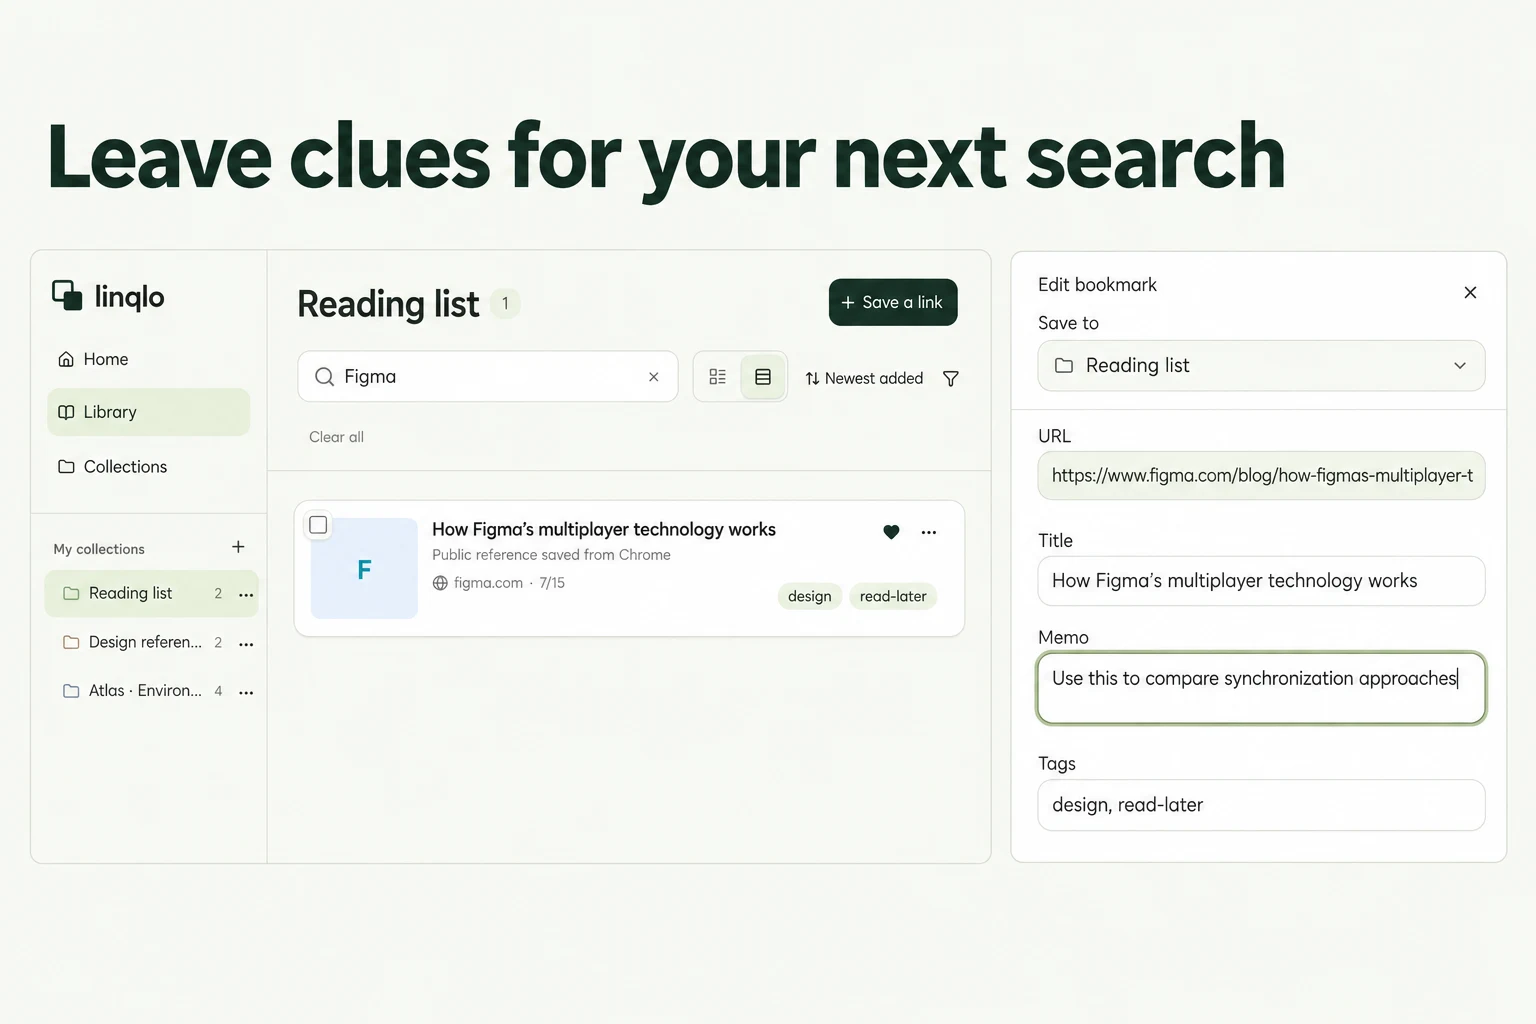Screen dimensions: 1536x1024
Task: Open more options on Figma bookmark
Action: (929, 532)
